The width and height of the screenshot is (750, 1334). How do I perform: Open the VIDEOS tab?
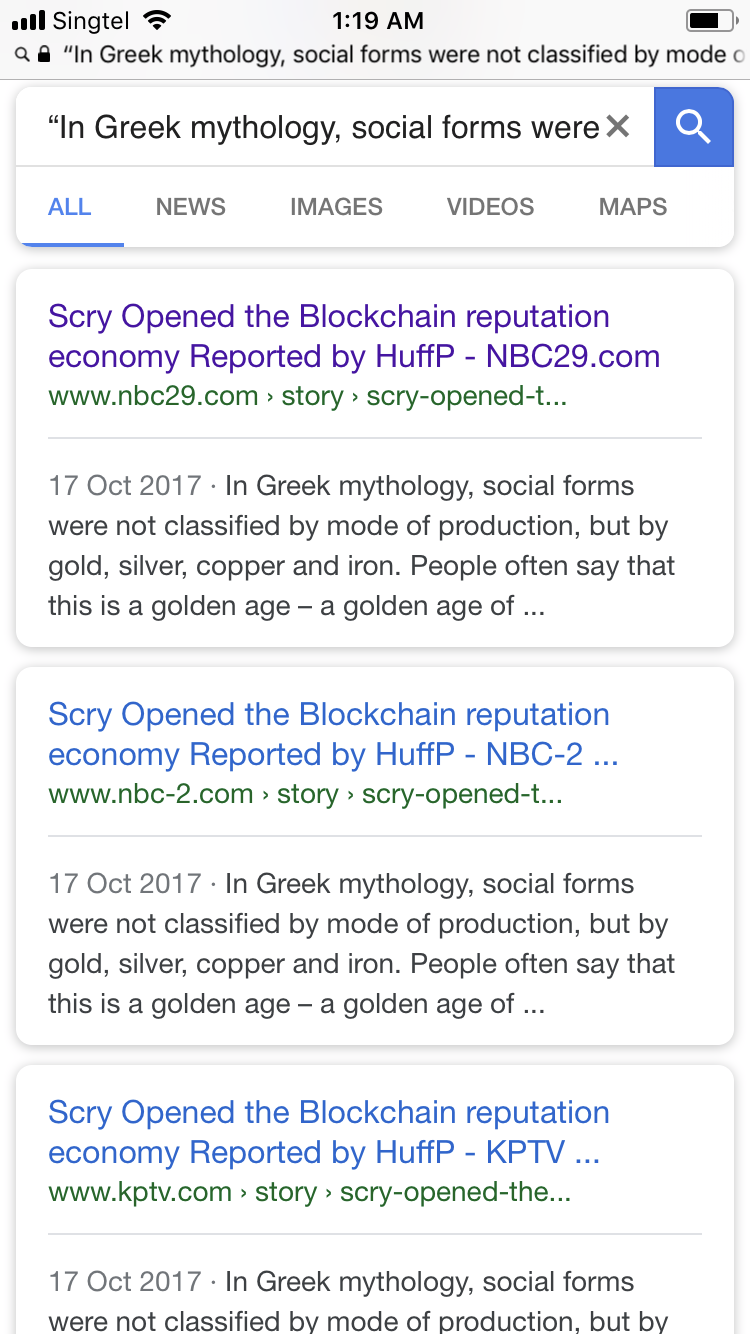490,207
